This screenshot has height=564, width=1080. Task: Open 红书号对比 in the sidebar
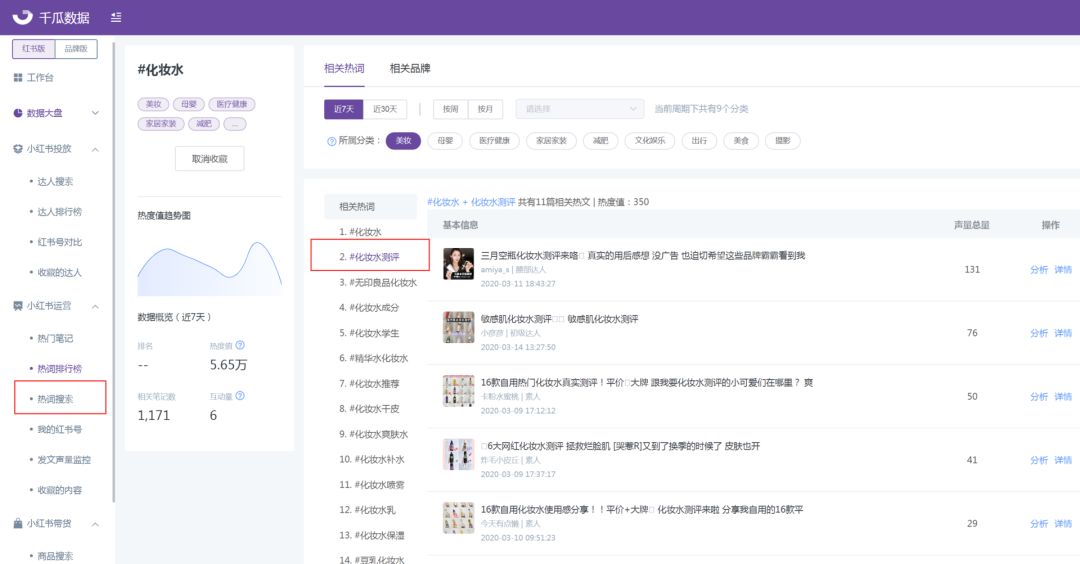59,242
